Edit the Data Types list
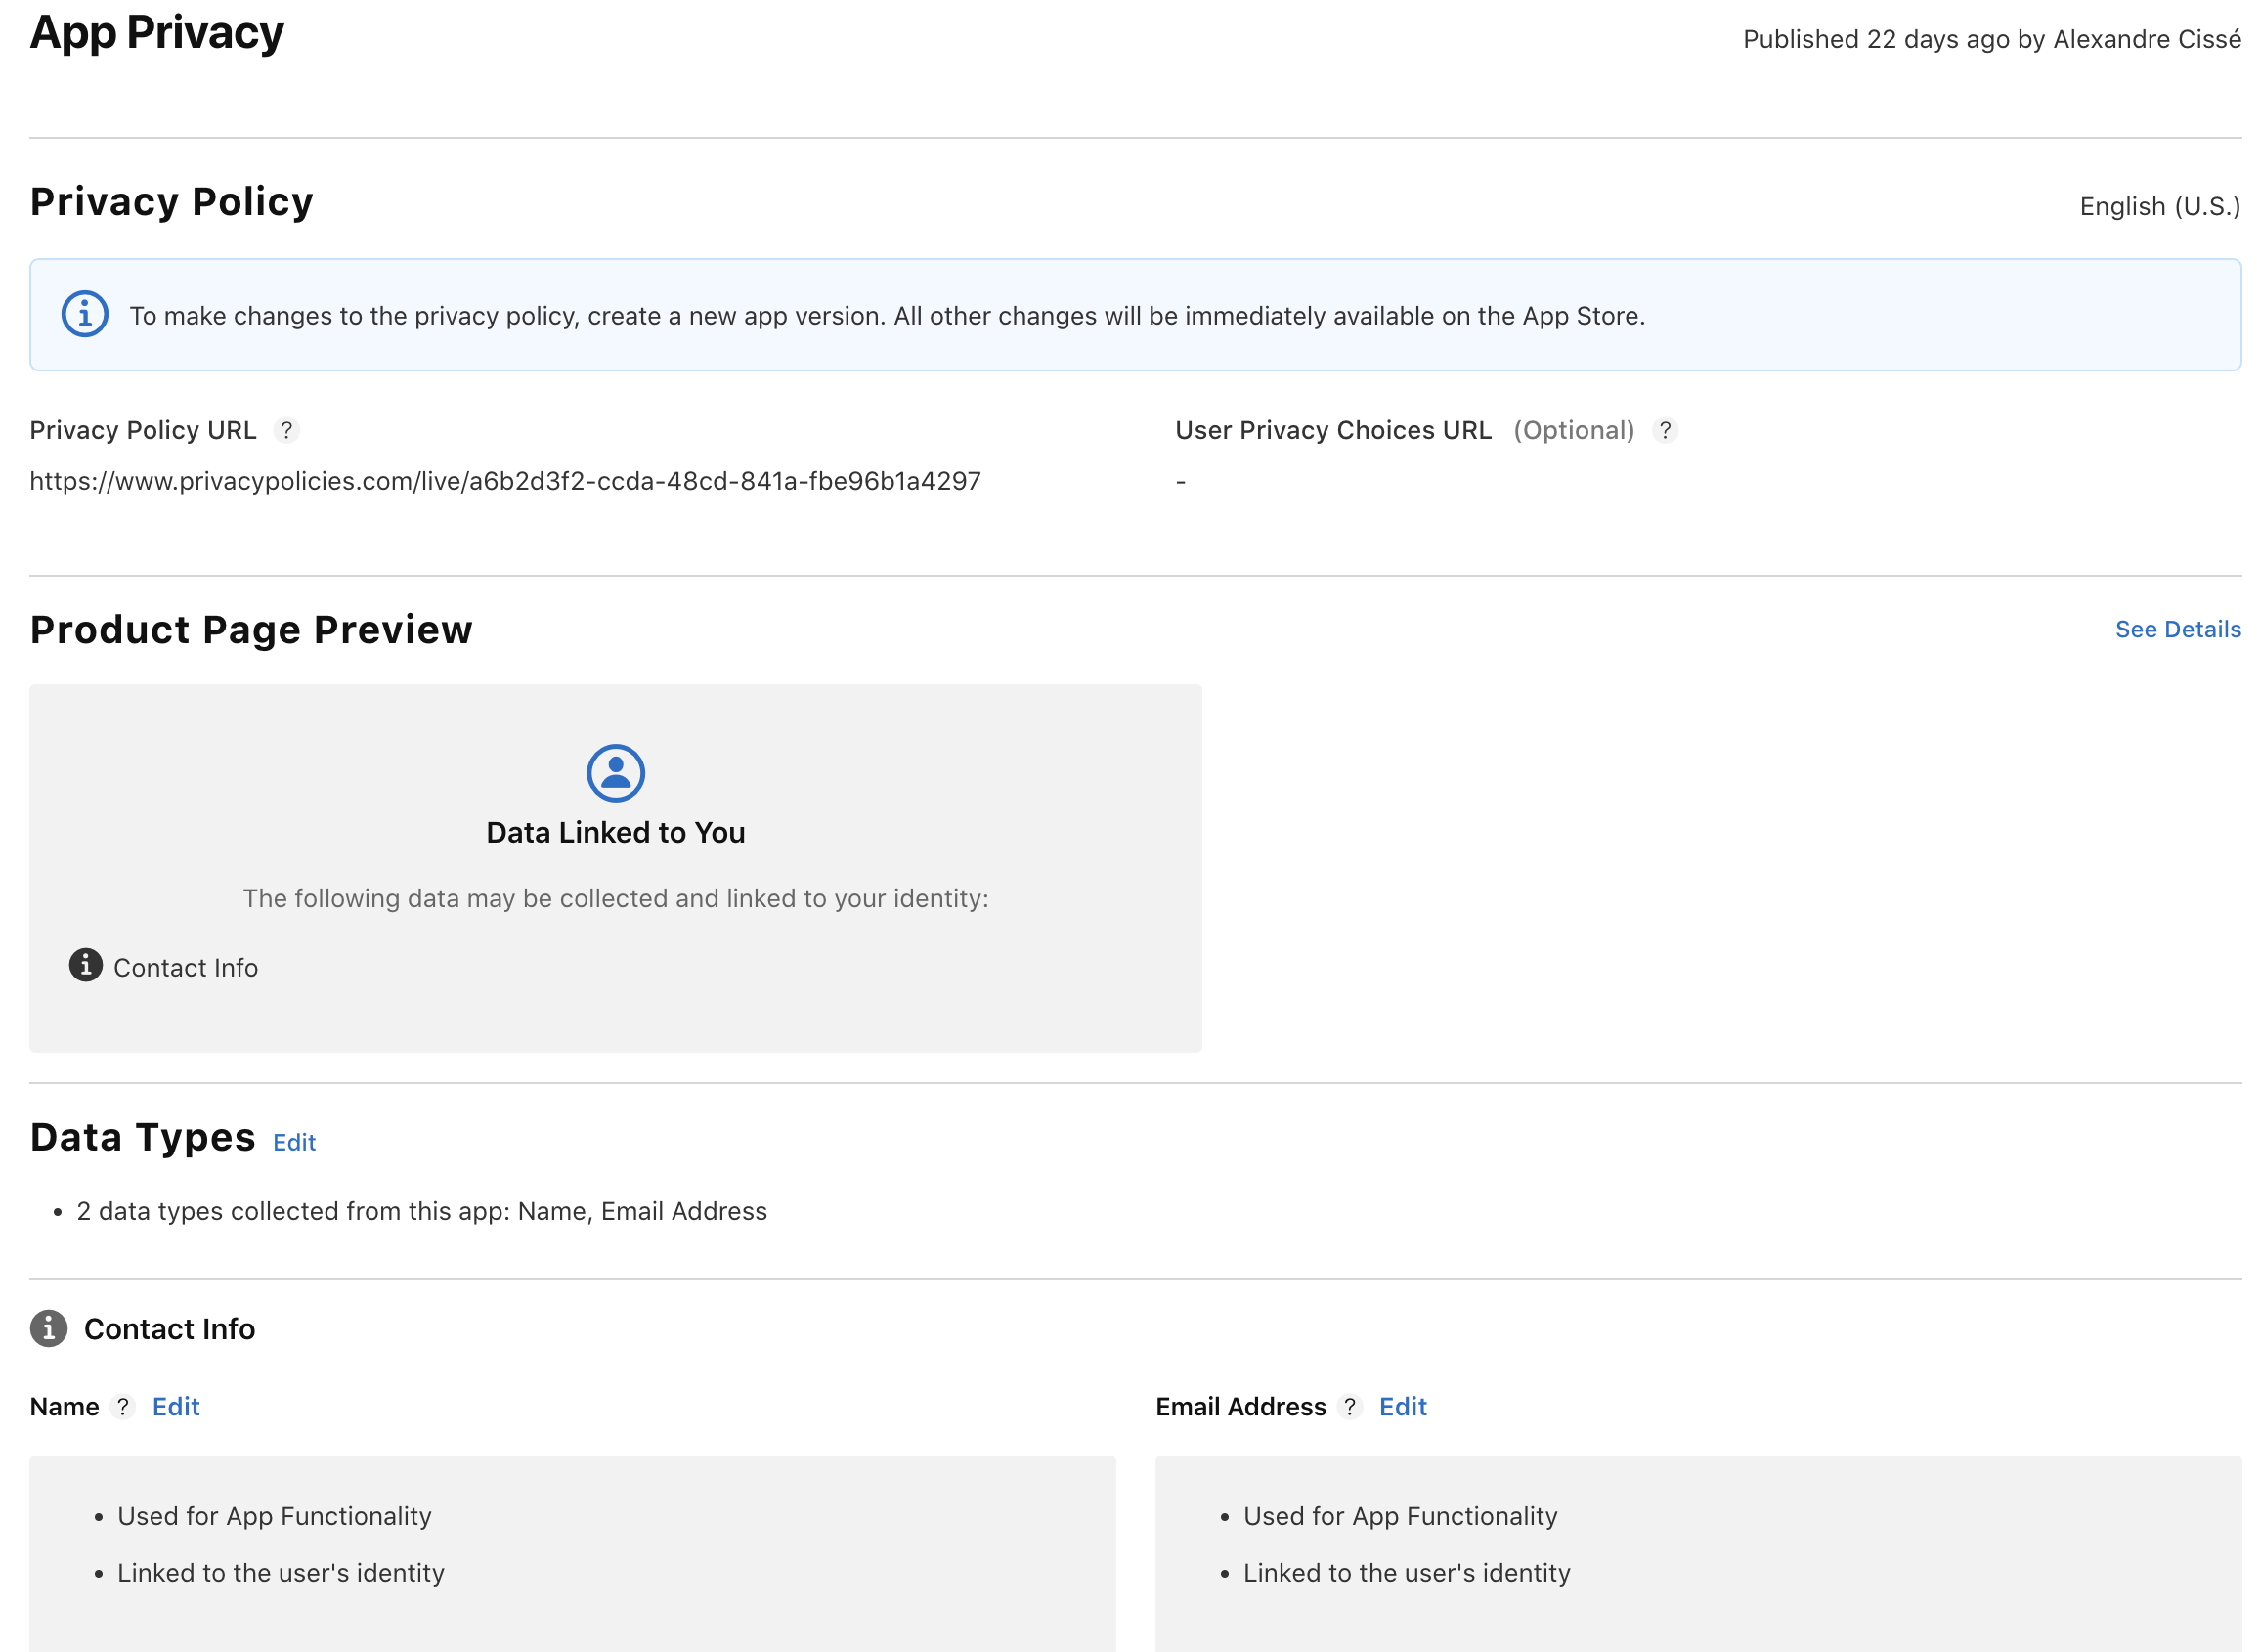Screen dimensions: 2260x1652 pyautogui.click(x=294, y=1142)
